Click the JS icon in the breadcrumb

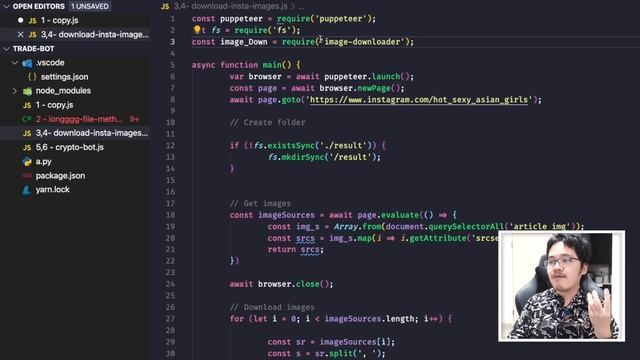[x=165, y=6]
